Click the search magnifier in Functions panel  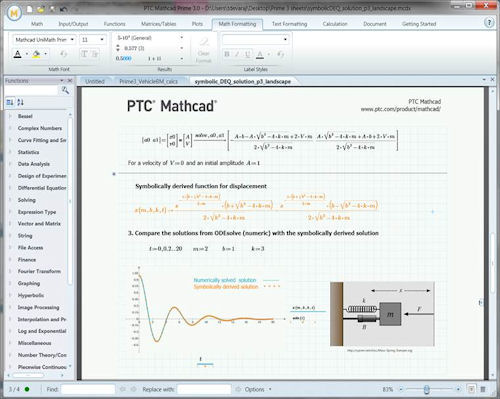[x=65, y=90]
